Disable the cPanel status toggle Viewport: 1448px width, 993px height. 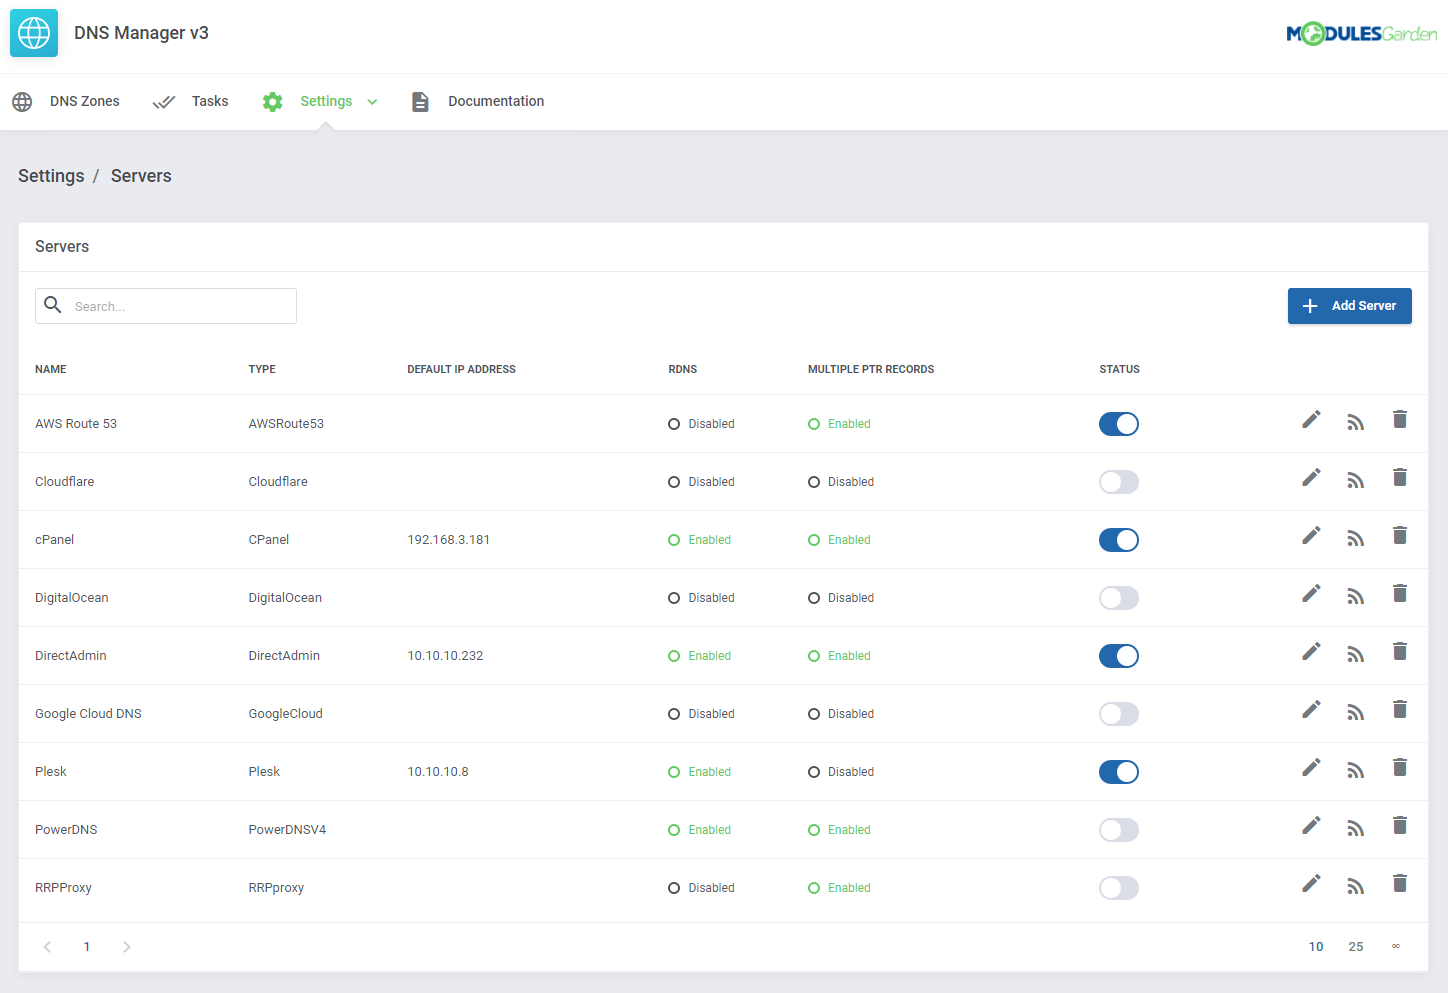1119,540
